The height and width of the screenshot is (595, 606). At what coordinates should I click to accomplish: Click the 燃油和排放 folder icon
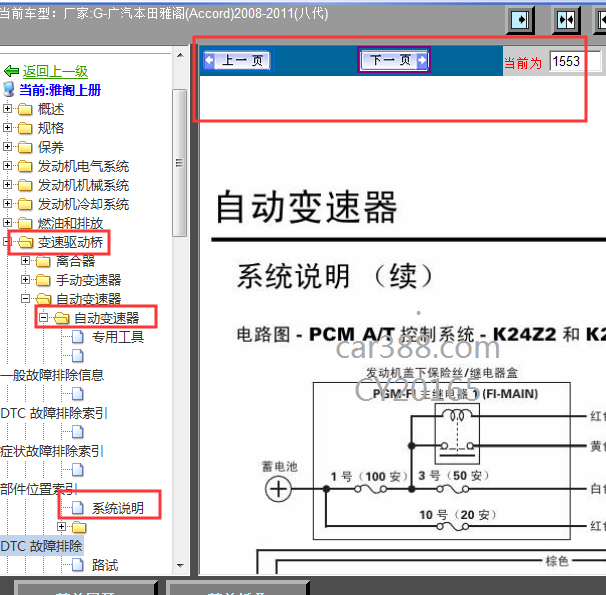(x=25, y=223)
